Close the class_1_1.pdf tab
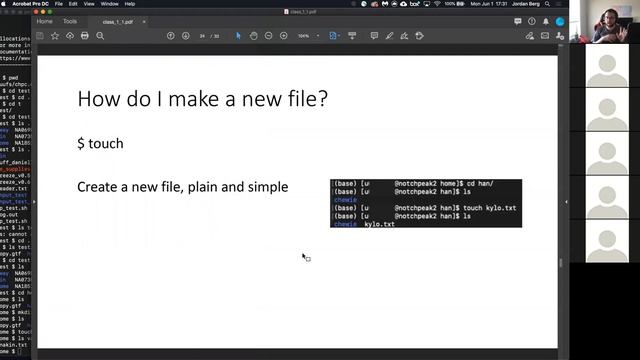Screen dimensions: 640x360 click(x=144, y=22)
